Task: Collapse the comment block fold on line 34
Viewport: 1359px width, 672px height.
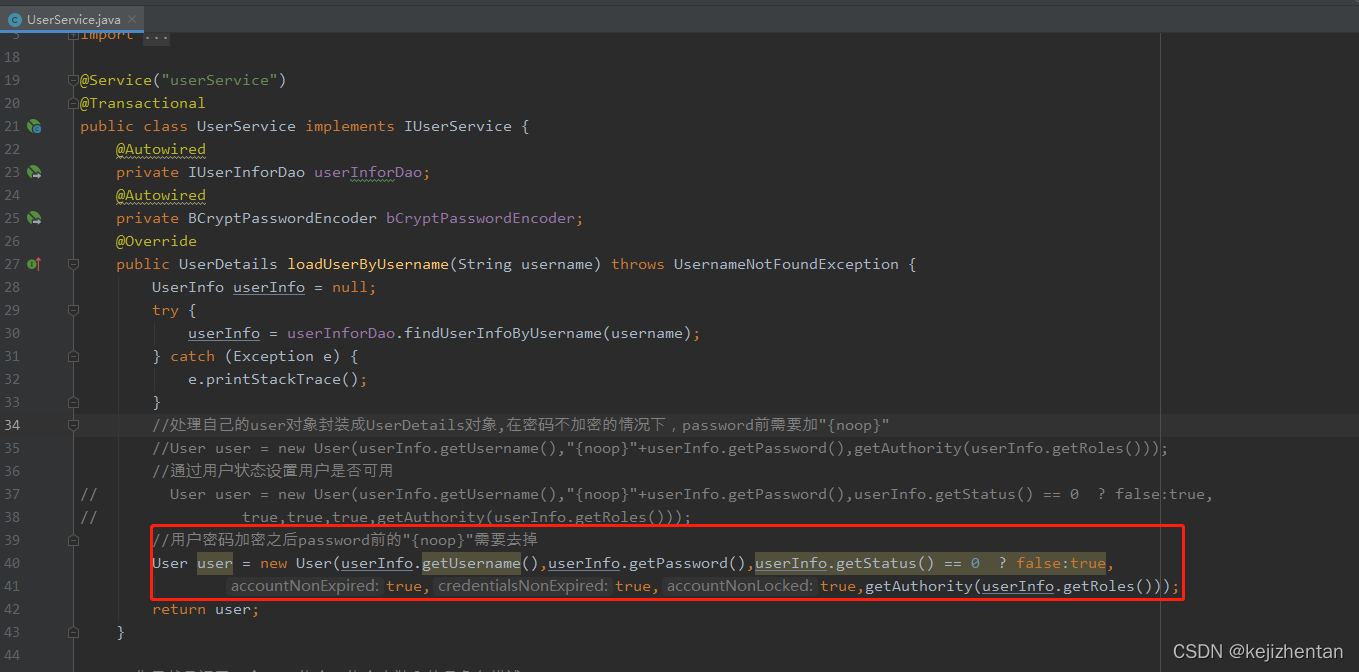Action: point(73,425)
